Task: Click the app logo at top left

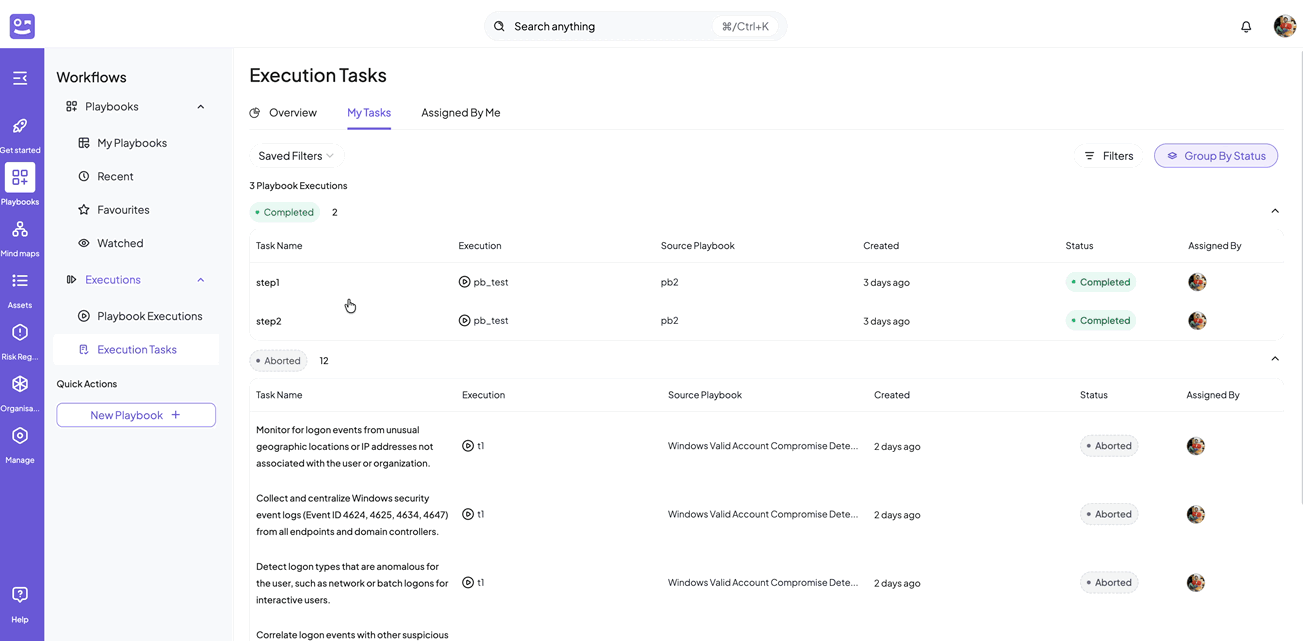Action: [x=21, y=26]
